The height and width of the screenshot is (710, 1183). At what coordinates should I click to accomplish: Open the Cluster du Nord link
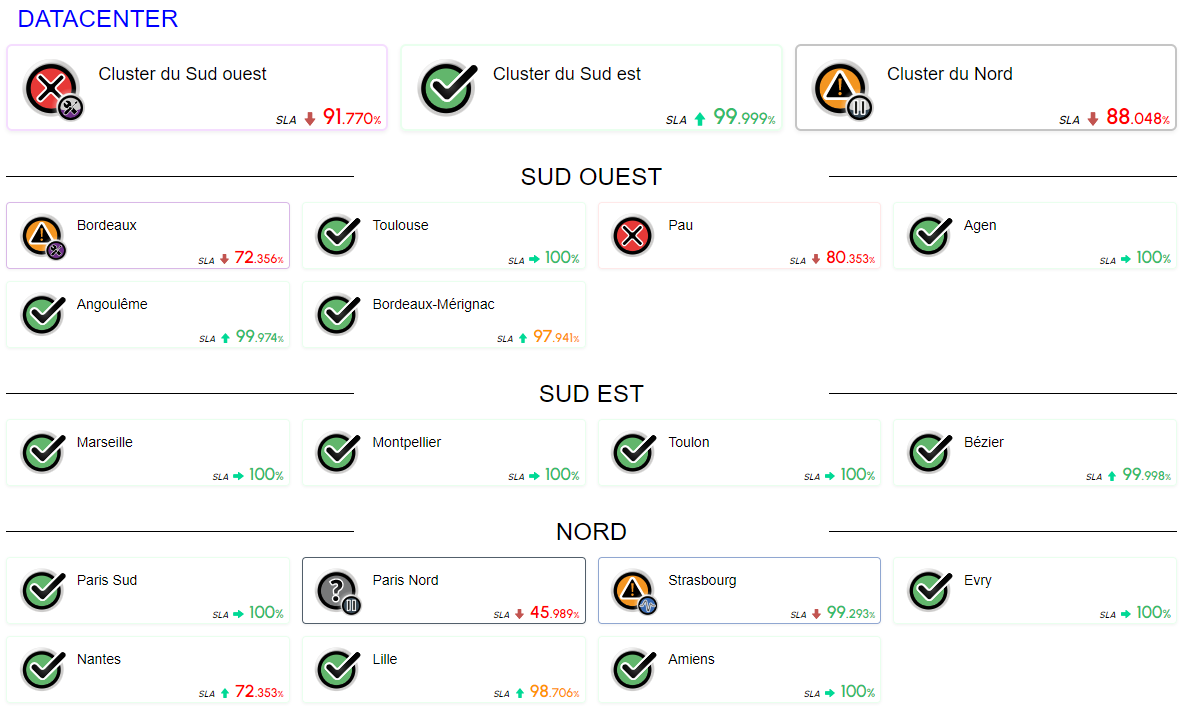[949, 74]
